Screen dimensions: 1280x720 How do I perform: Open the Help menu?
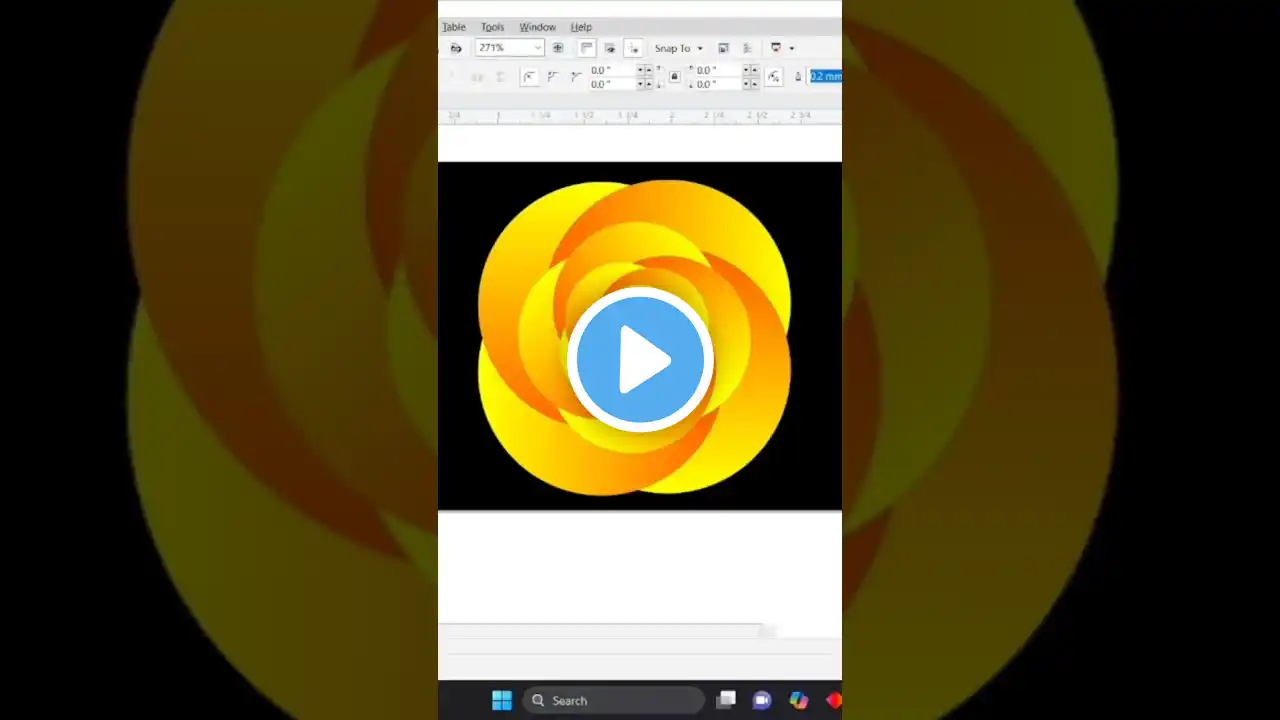pos(581,27)
